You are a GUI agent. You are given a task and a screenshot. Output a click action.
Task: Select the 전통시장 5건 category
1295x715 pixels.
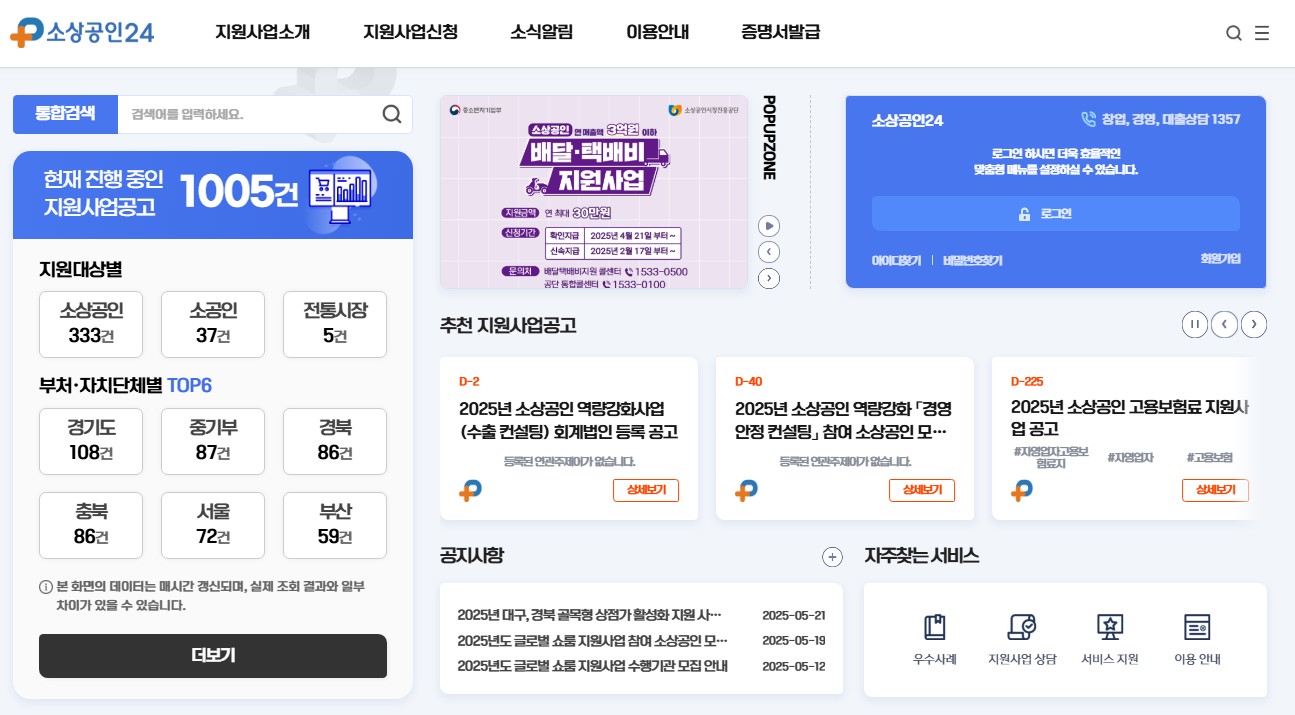[335, 324]
